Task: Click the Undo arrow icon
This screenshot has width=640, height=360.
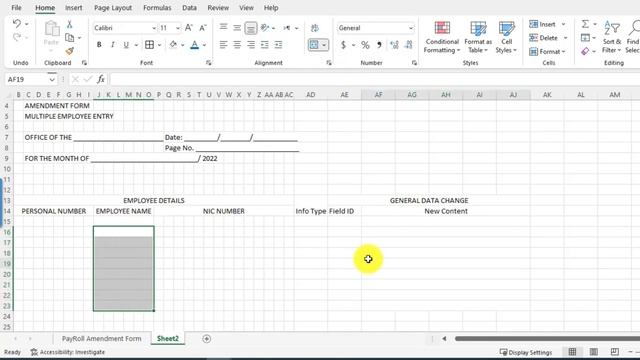Action: (x=17, y=24)
